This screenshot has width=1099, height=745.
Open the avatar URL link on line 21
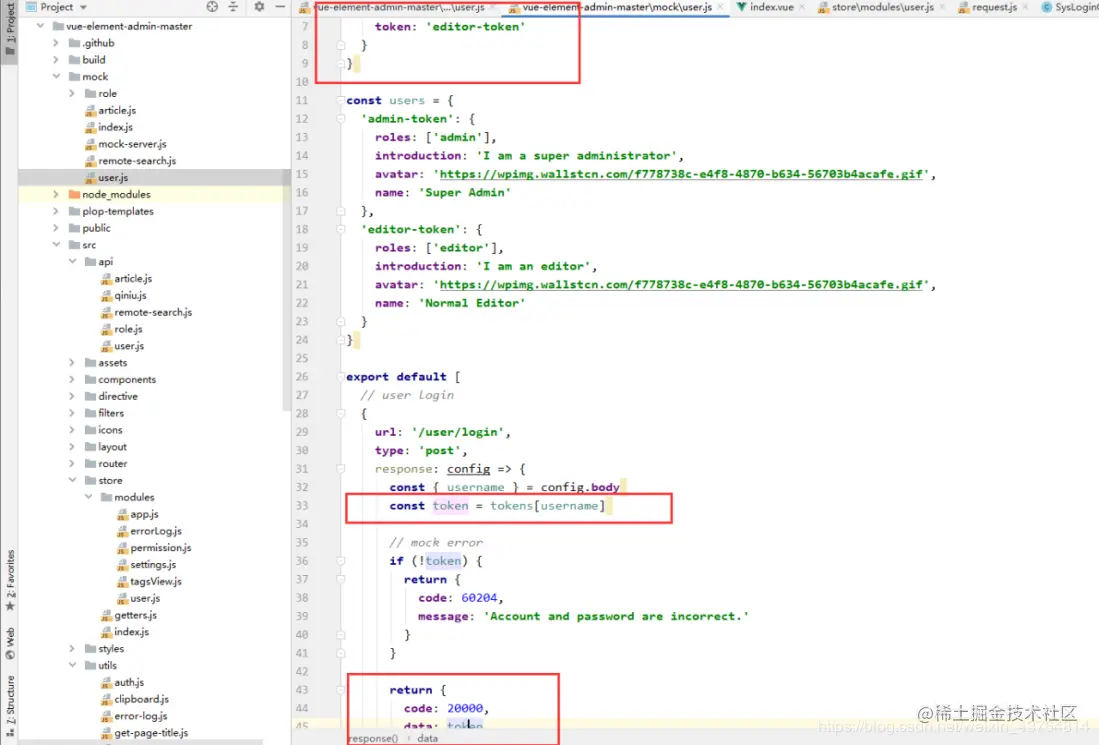(681, 285)
